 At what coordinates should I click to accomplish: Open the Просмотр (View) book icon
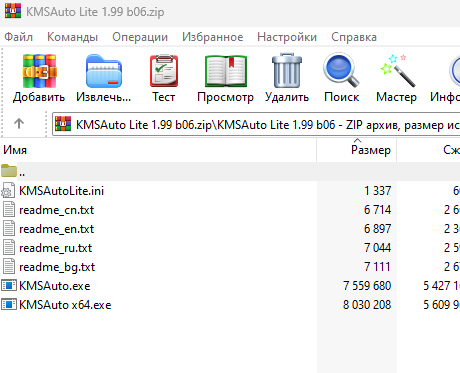coord(226,71)
